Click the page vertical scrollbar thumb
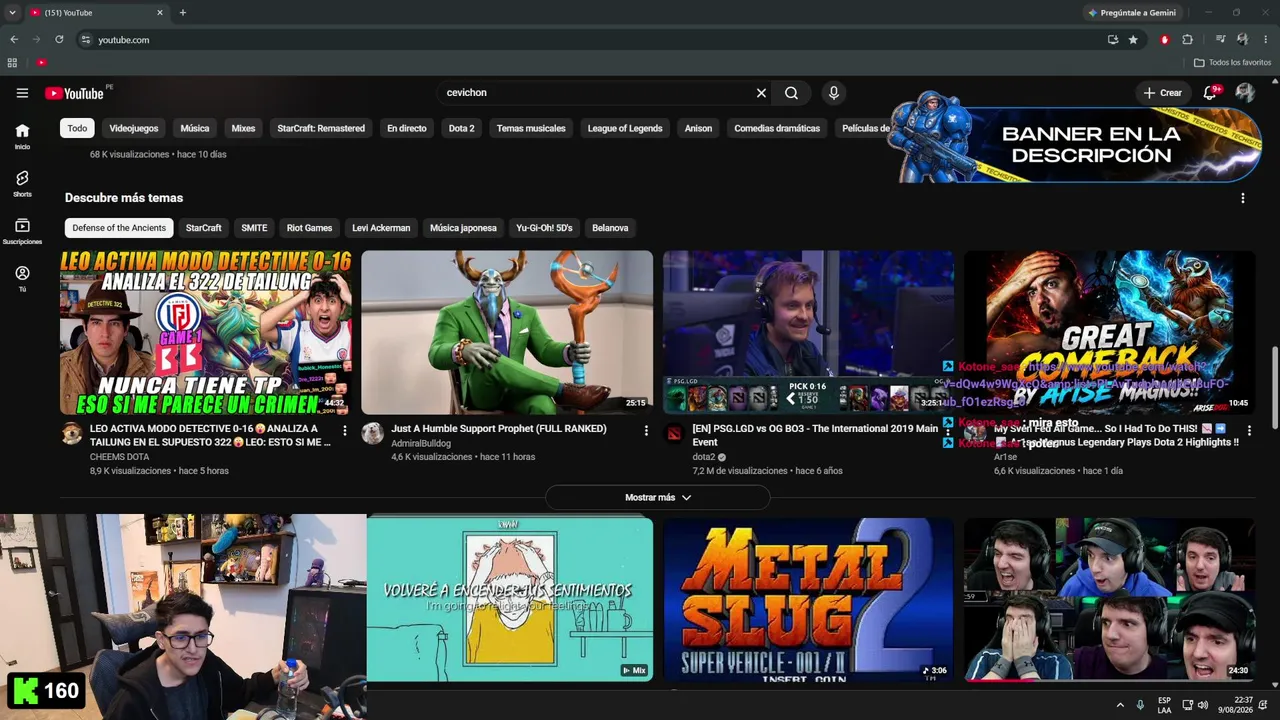 (1275, 387)
